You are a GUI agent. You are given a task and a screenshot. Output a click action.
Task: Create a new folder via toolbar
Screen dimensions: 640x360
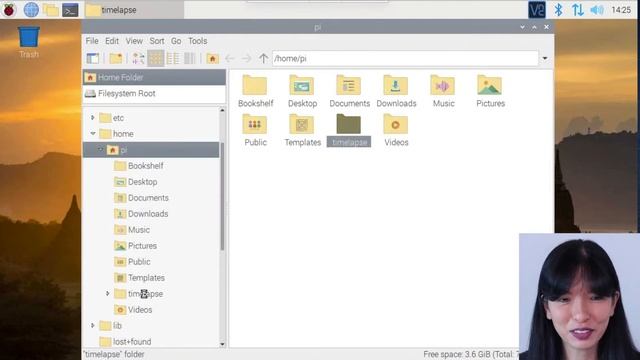(116, 58)
